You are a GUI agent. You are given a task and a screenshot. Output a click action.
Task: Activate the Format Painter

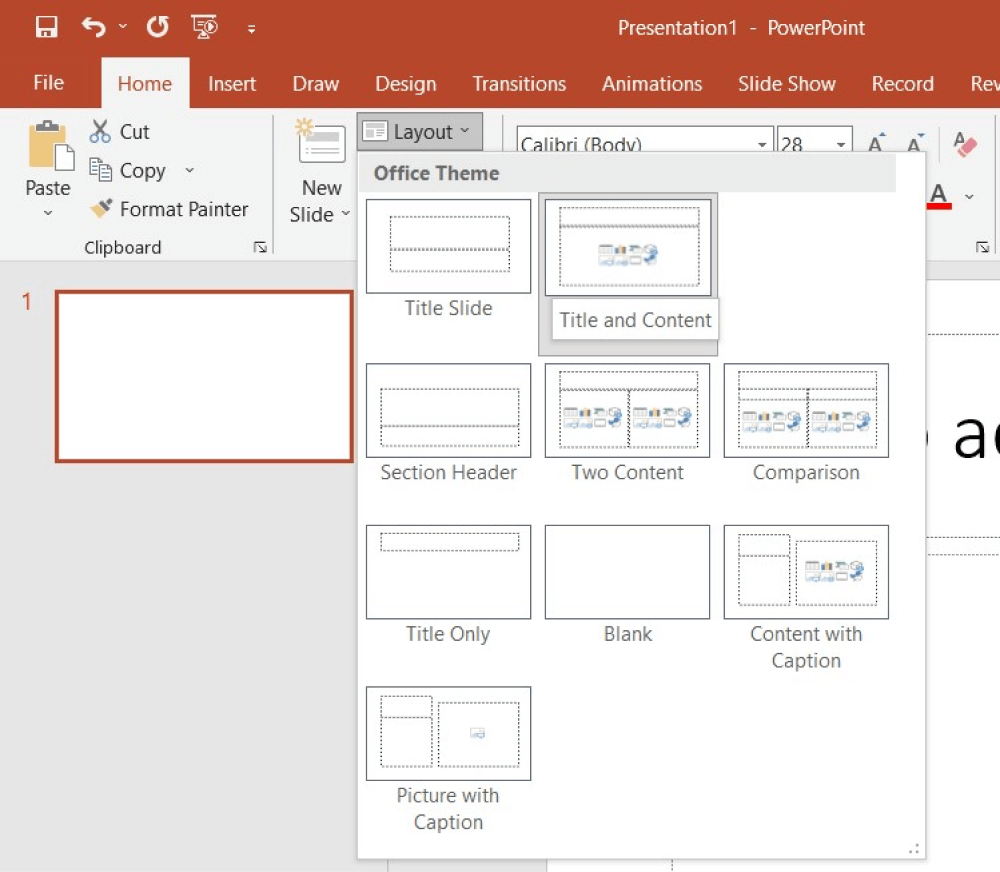(x=101, y=209)
